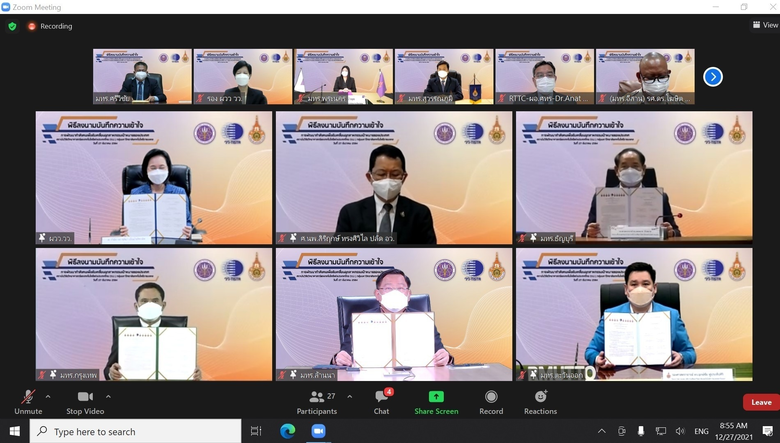This screenshot has height=443, width=780.
Task: Click the green encryption shield icon
Action: [x=12, y=26]
